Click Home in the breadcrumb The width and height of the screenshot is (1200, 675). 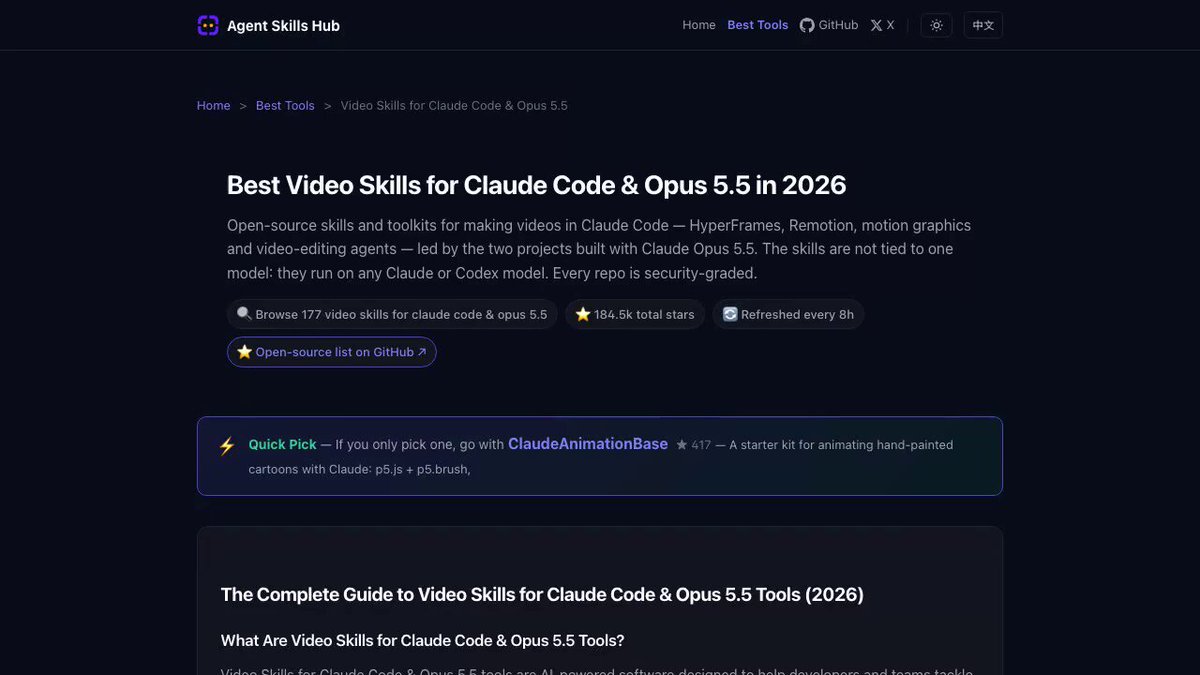coord(214,105)
